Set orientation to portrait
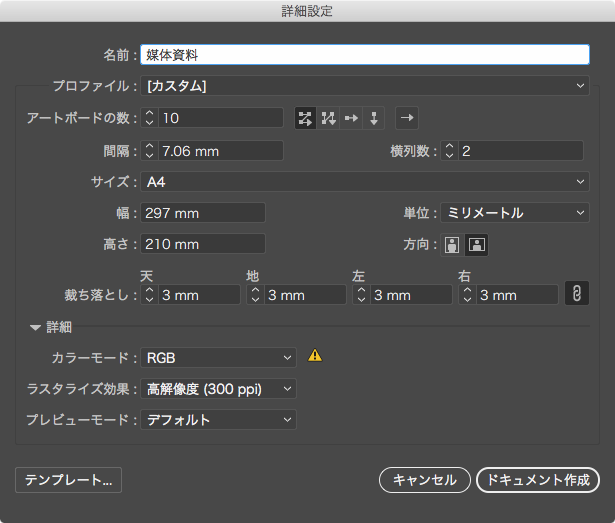This screenshot has width=615, height=523. (452, 244)
